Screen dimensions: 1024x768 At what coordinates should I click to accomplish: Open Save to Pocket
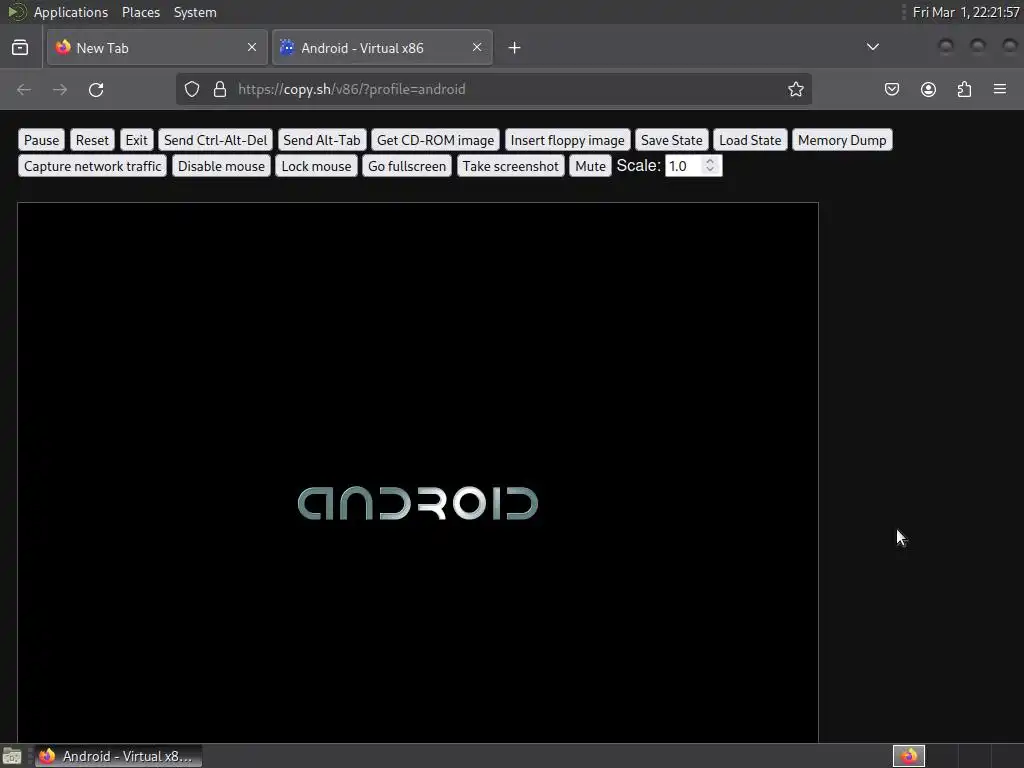pyautogui.click(x=892, y=89)
